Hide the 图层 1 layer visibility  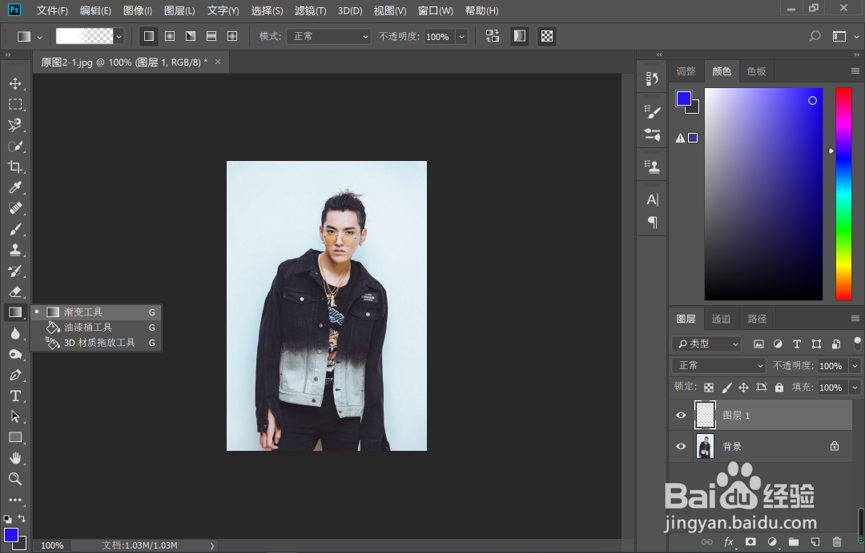[x=681, y=415]
